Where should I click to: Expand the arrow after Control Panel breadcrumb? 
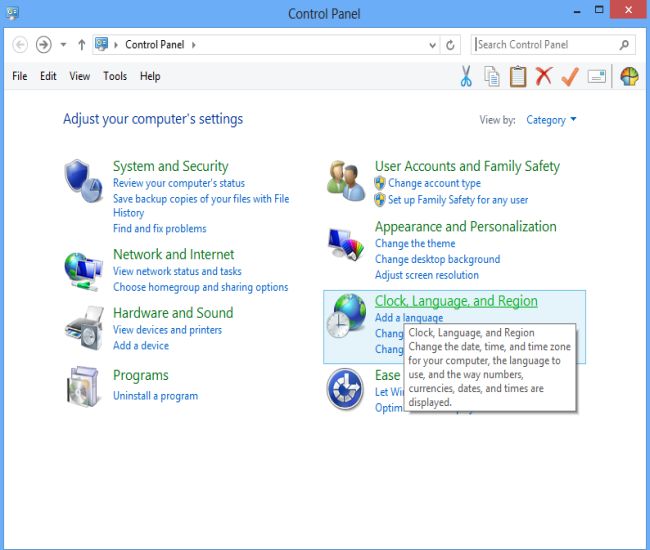click(x=193, y=45)
